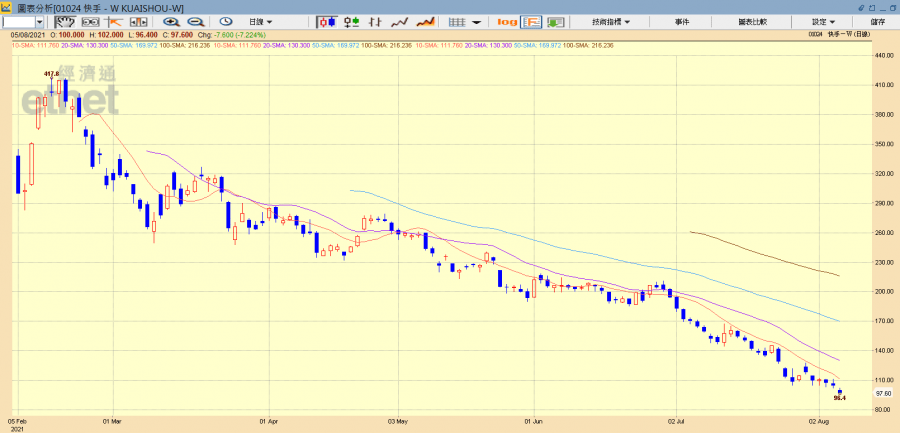Click the zoom out magnifier
Image resolution: width=900 pixels, height=433 pixels.
tap(197, 21)
